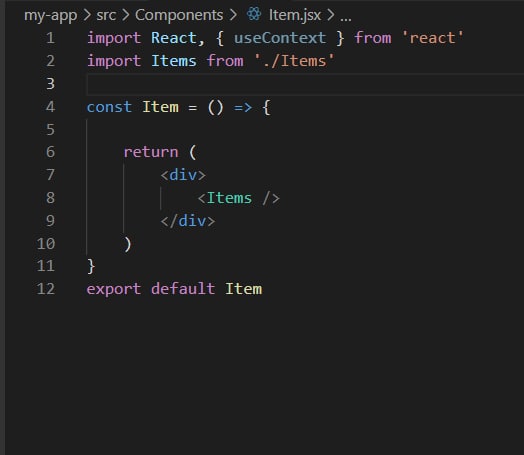Click the const keyword on line 4
The width and height of the screenshot is (524, 455).
(x=109, y=107)
